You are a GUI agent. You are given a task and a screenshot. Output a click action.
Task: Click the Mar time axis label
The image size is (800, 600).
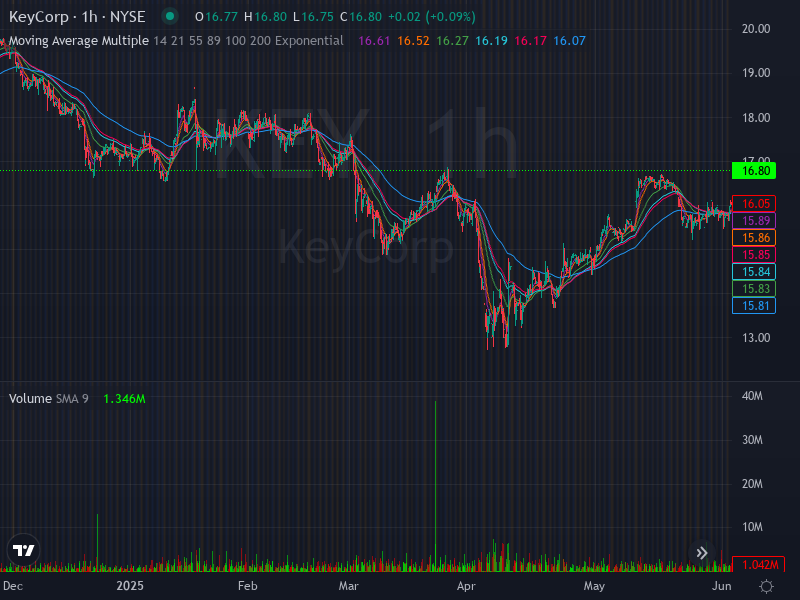(348, 586)
